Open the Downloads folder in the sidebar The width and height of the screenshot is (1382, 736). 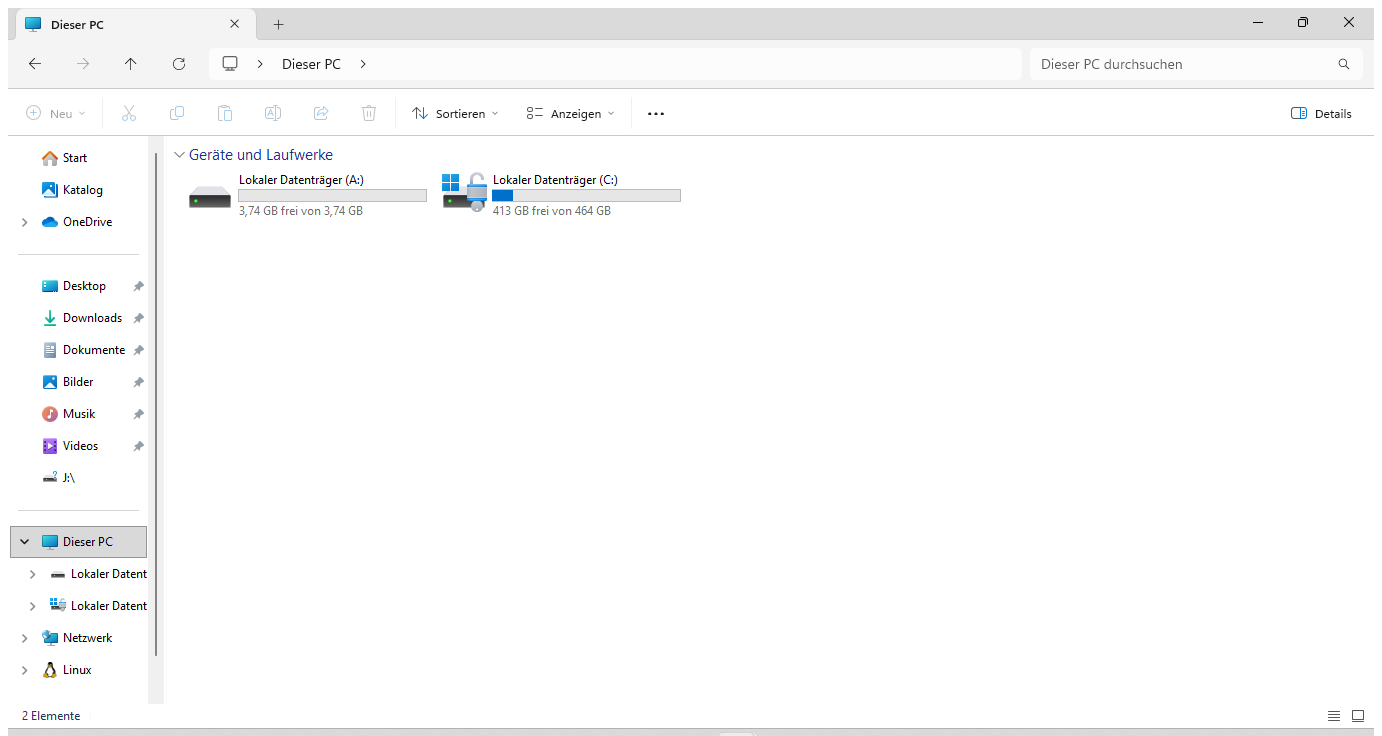click(90, 317)
